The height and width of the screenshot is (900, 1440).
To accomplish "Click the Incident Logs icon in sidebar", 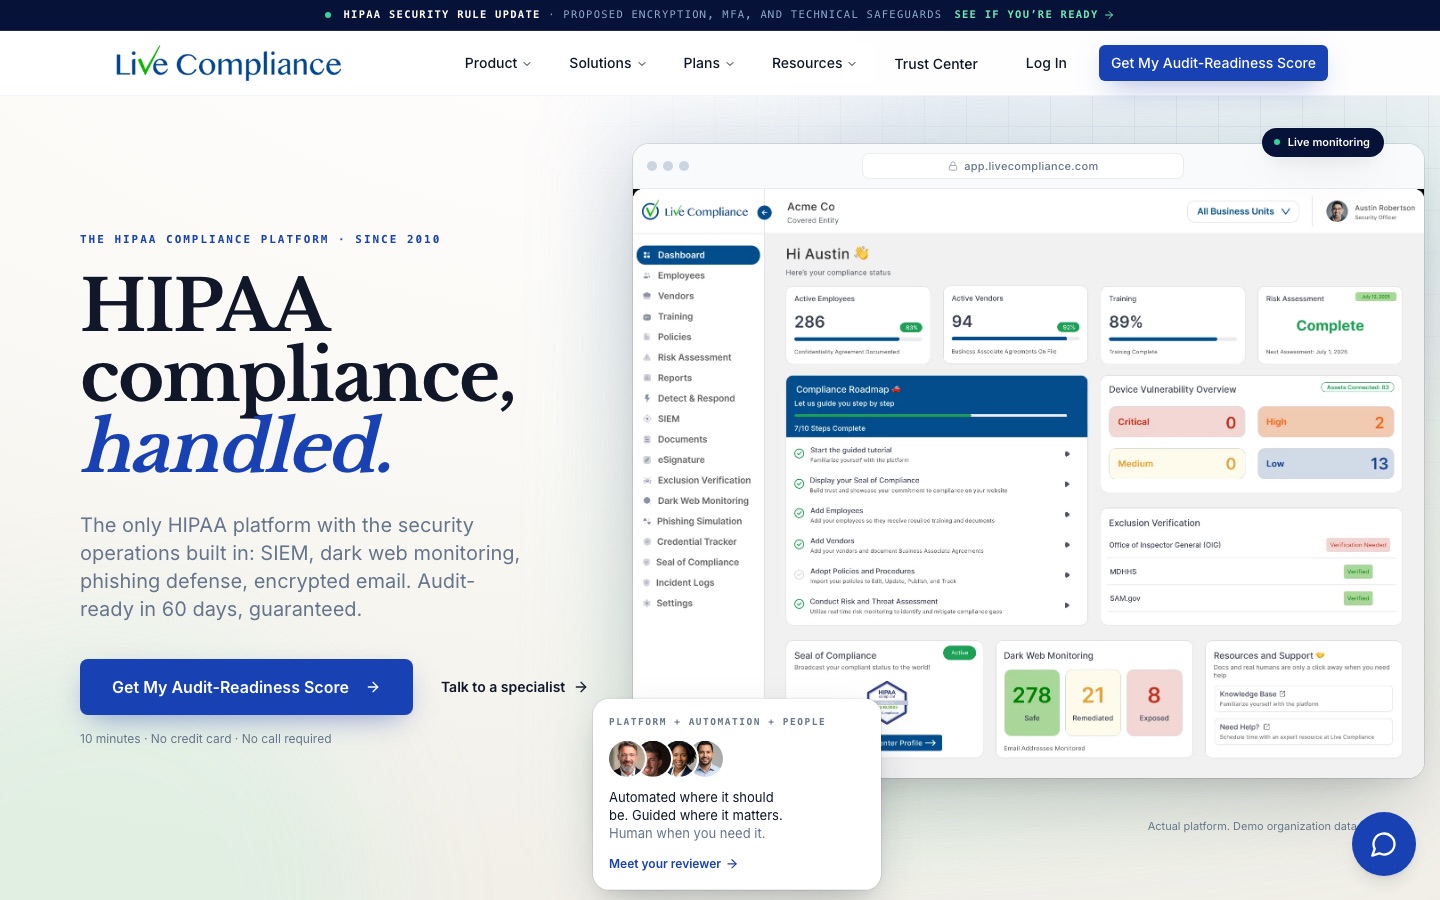I will (647, 583).
